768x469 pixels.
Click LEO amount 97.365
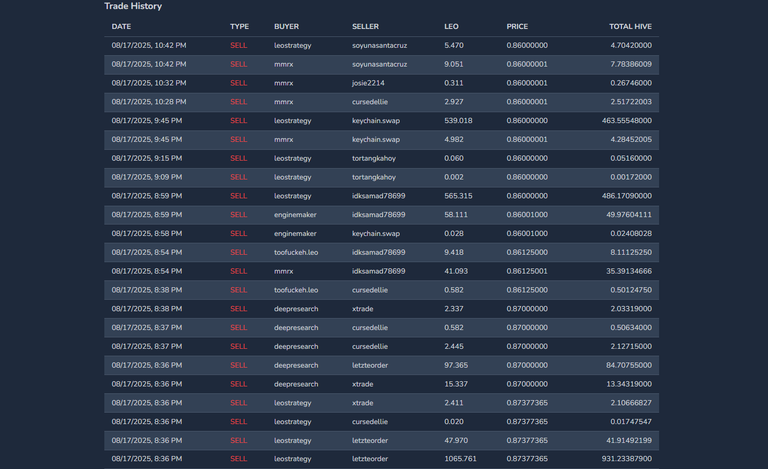[456, 365]
